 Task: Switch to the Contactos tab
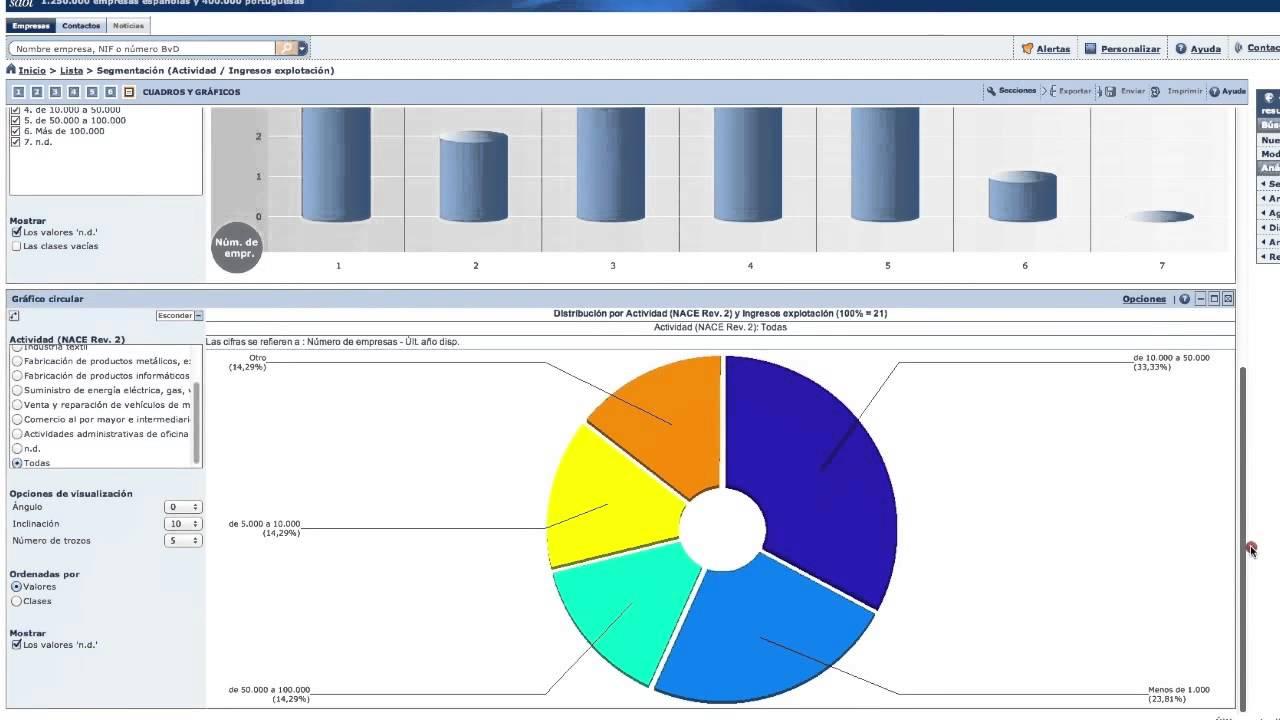tap(80, 25)
